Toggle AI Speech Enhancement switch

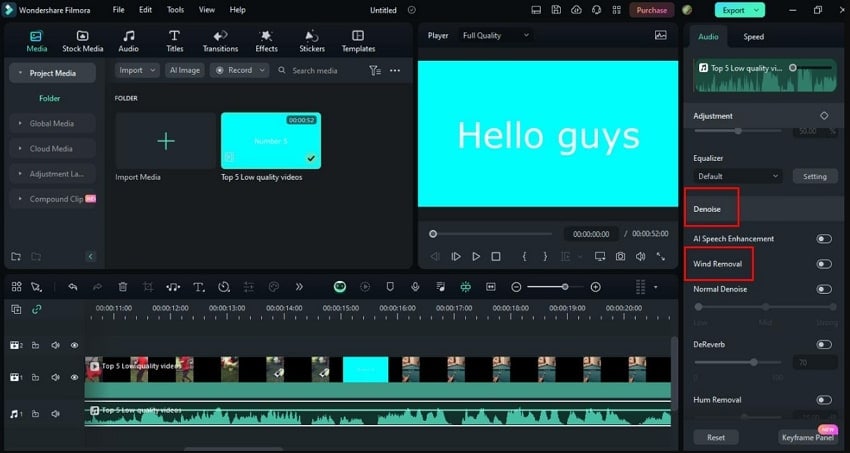tap(823, 239)
